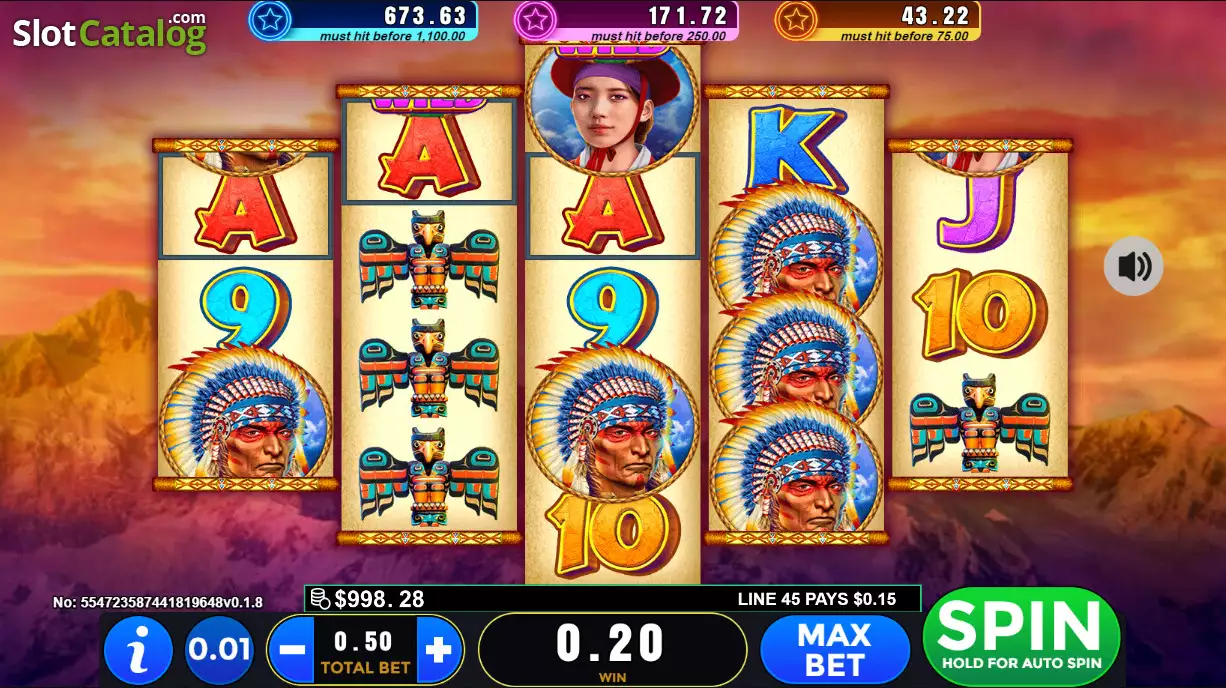
Task: Click the MAX BET button
Action: pyautogui.click(x=835, y=650)
